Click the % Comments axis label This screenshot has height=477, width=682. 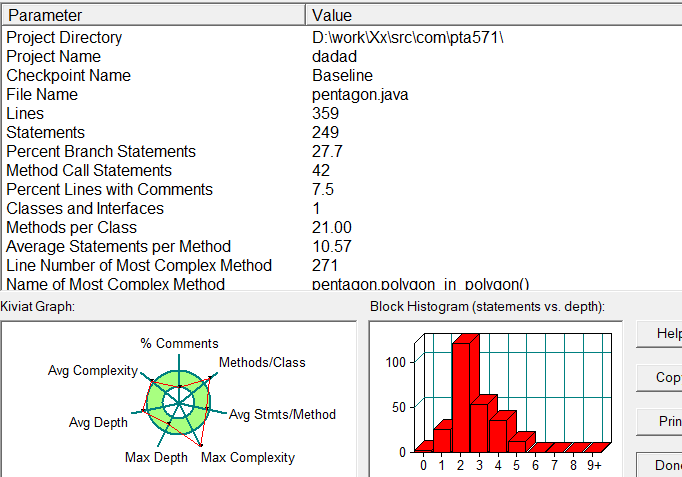179,344
